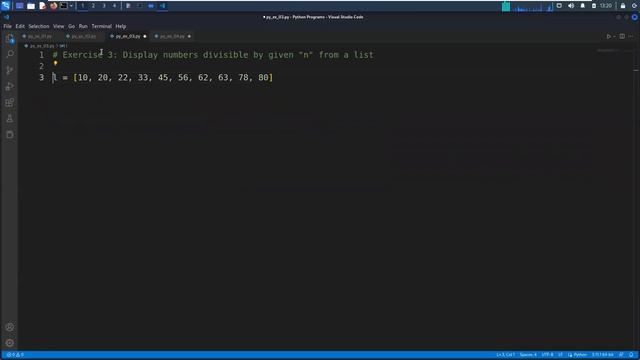
Task: Open the Extensions view
Action: click(x=10, y=102)
